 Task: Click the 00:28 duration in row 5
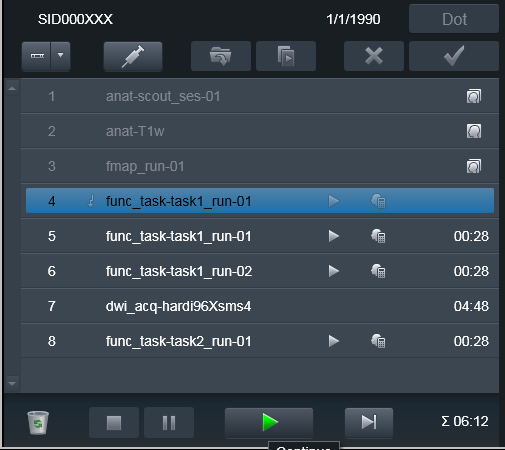tap(471, 236)
